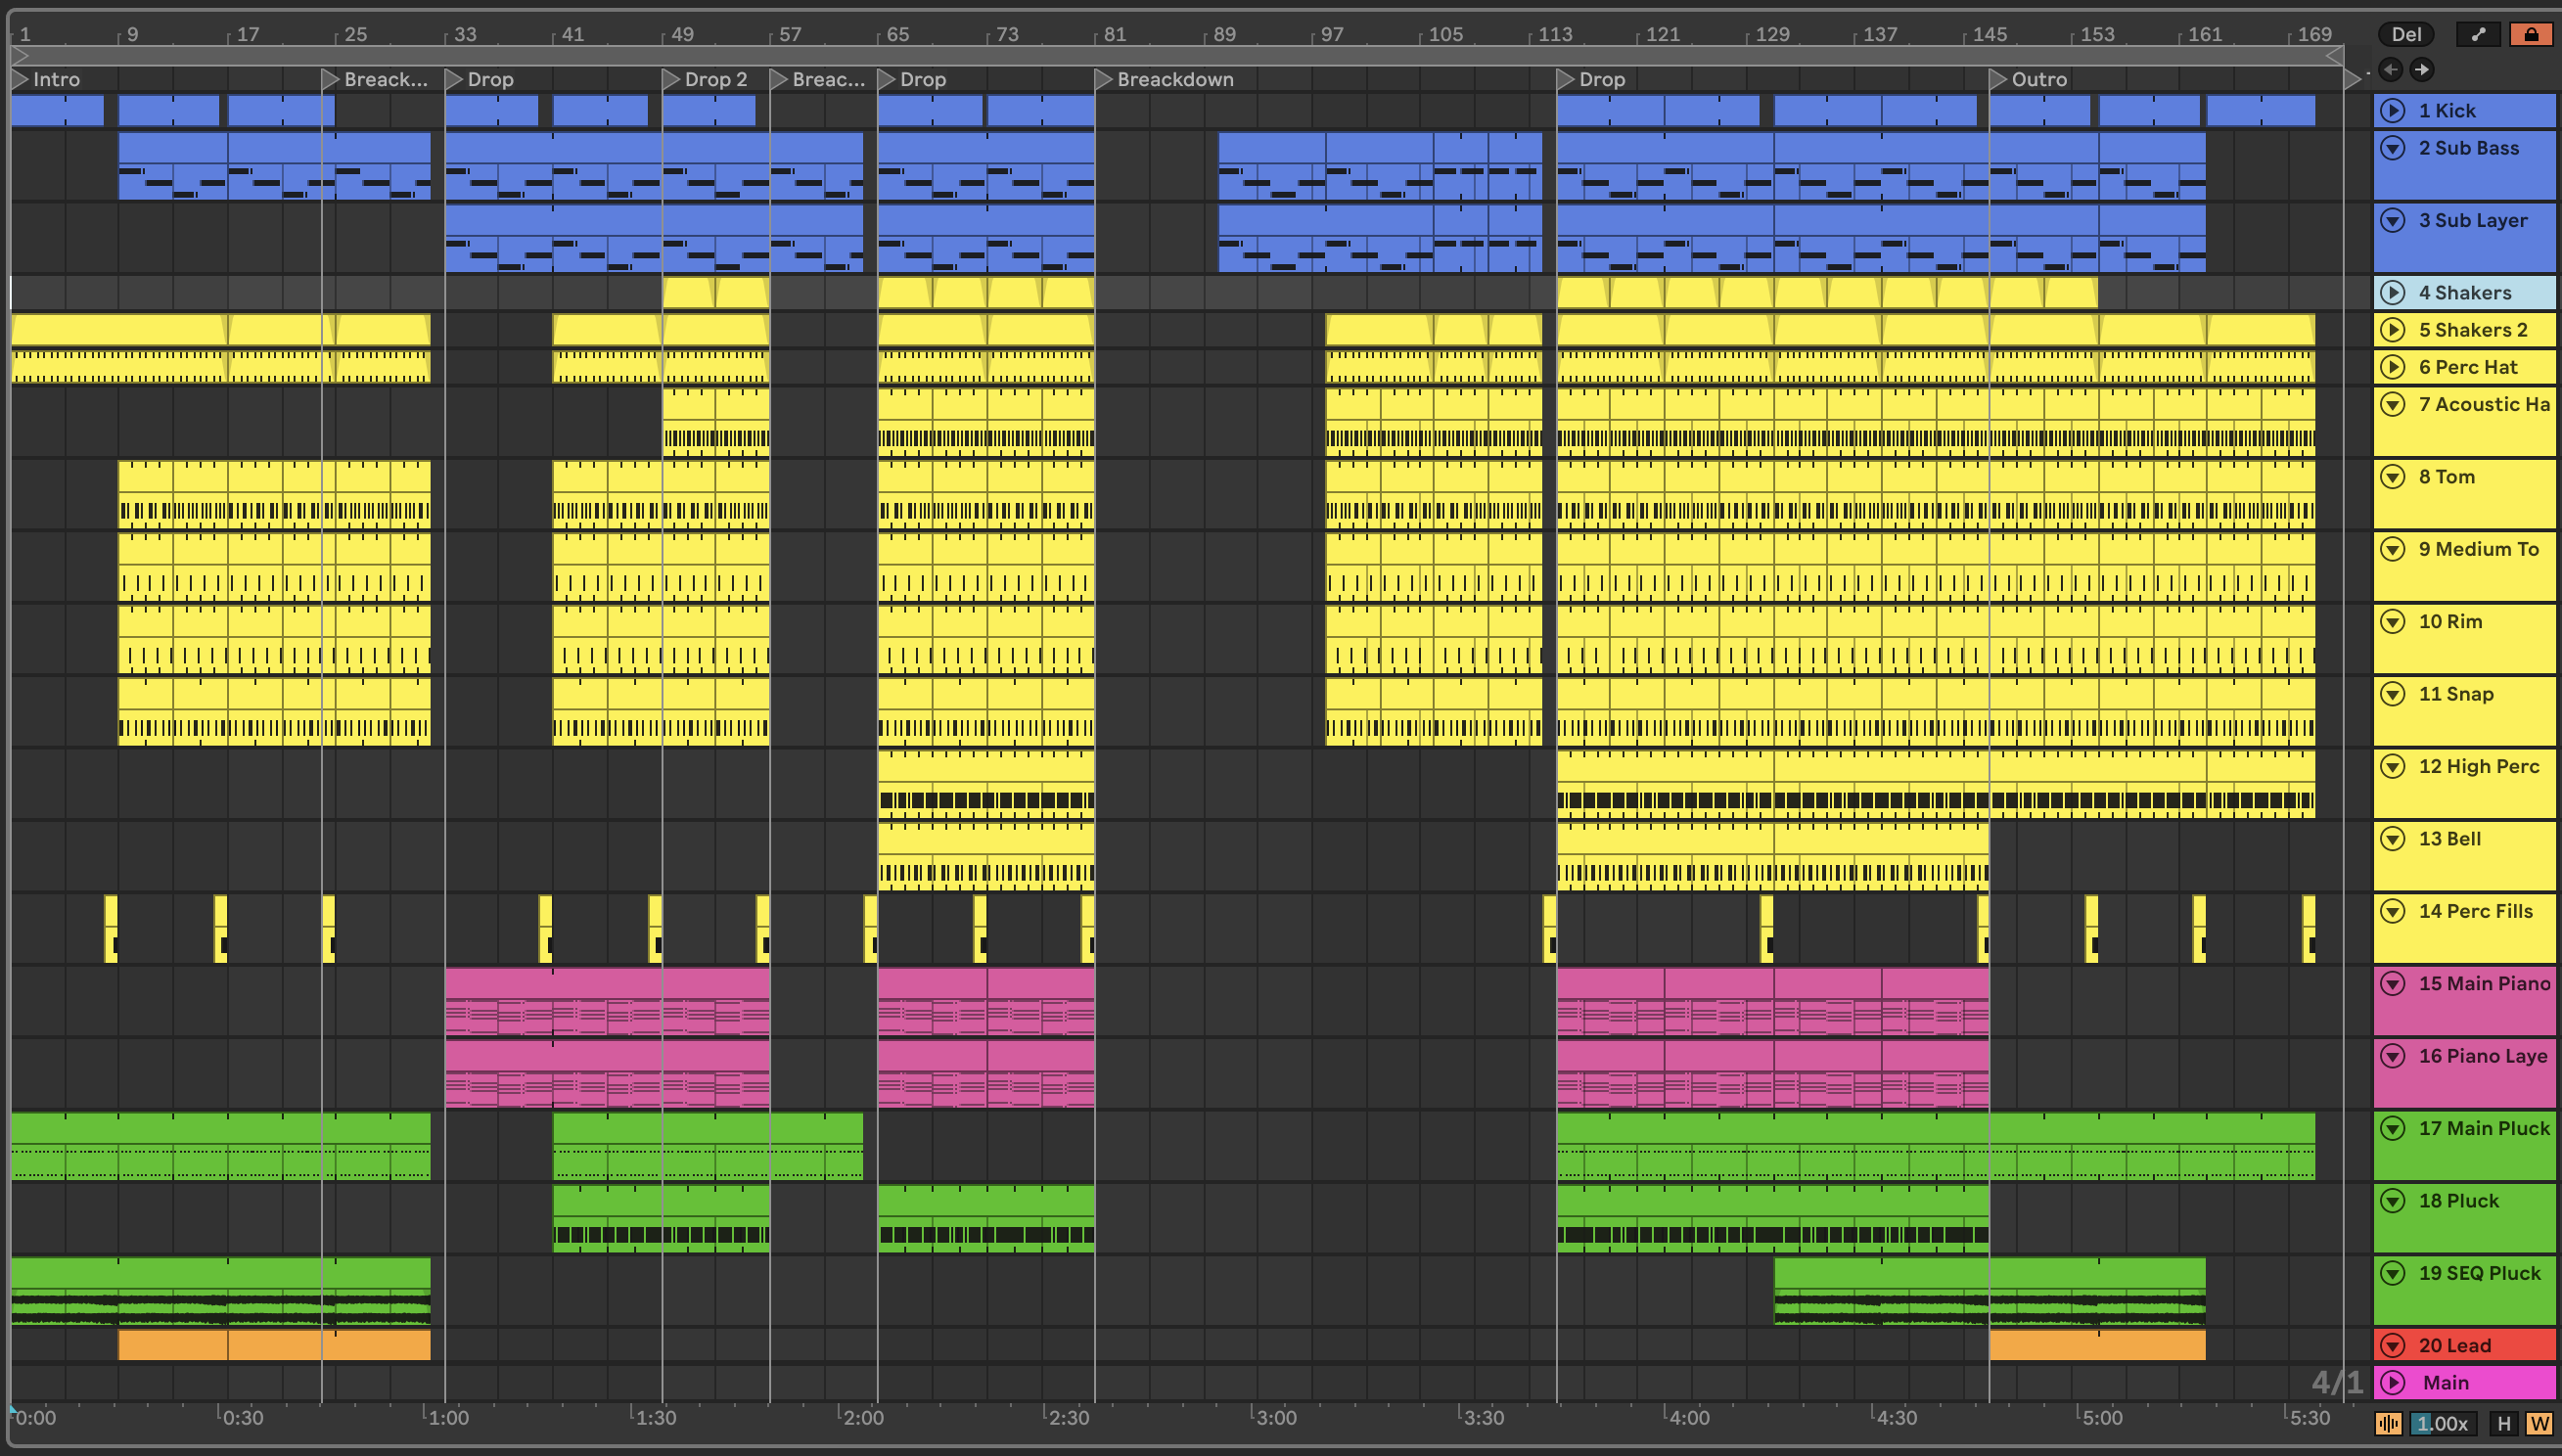This screenshot has height=1456, width=2562.
Task: Select the 19 SEQ Pluck track name
Action: (x=2479, y=1273)
